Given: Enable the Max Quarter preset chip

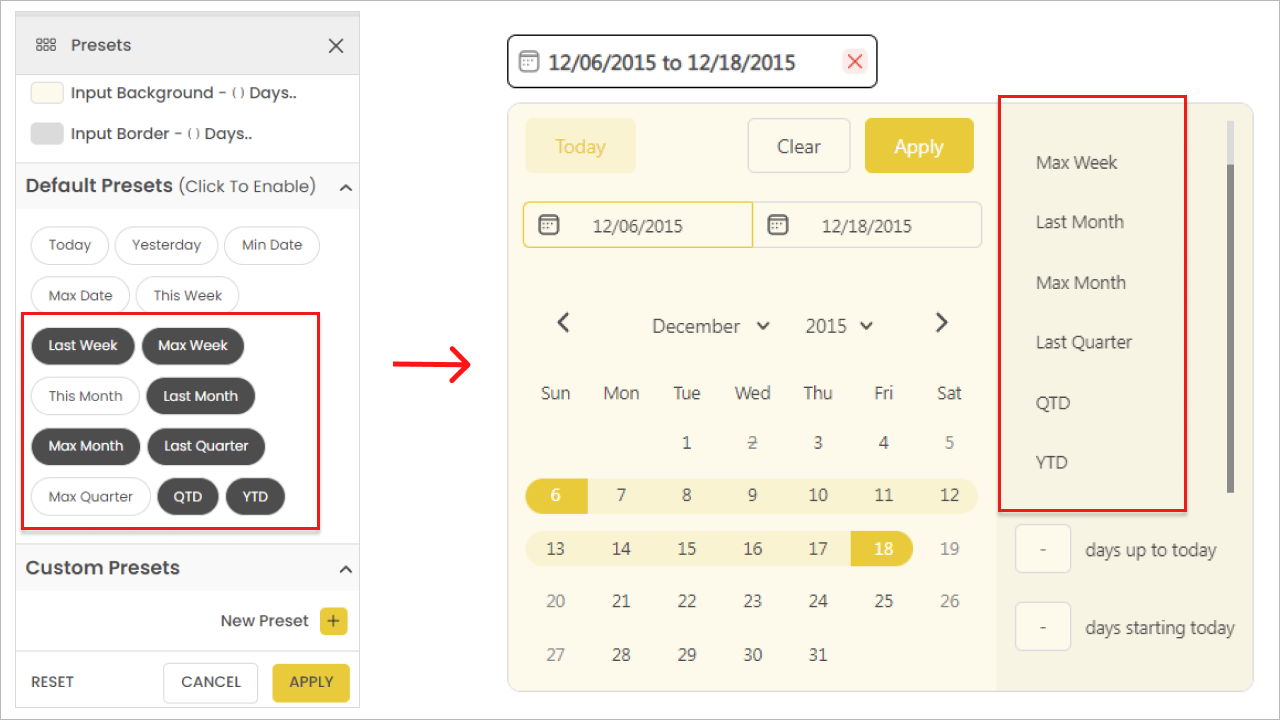Looking at the screenshot, I should tap(91, 497).
